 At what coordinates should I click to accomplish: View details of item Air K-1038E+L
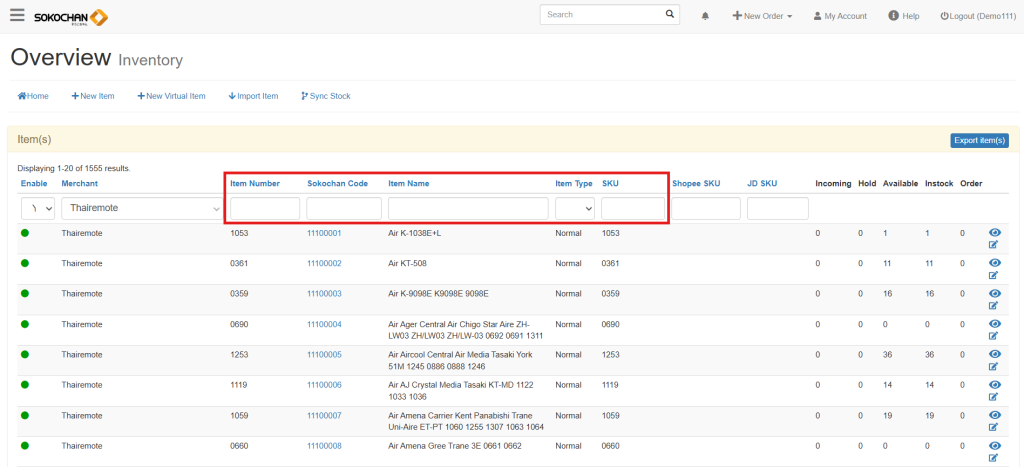pos(994,233)
